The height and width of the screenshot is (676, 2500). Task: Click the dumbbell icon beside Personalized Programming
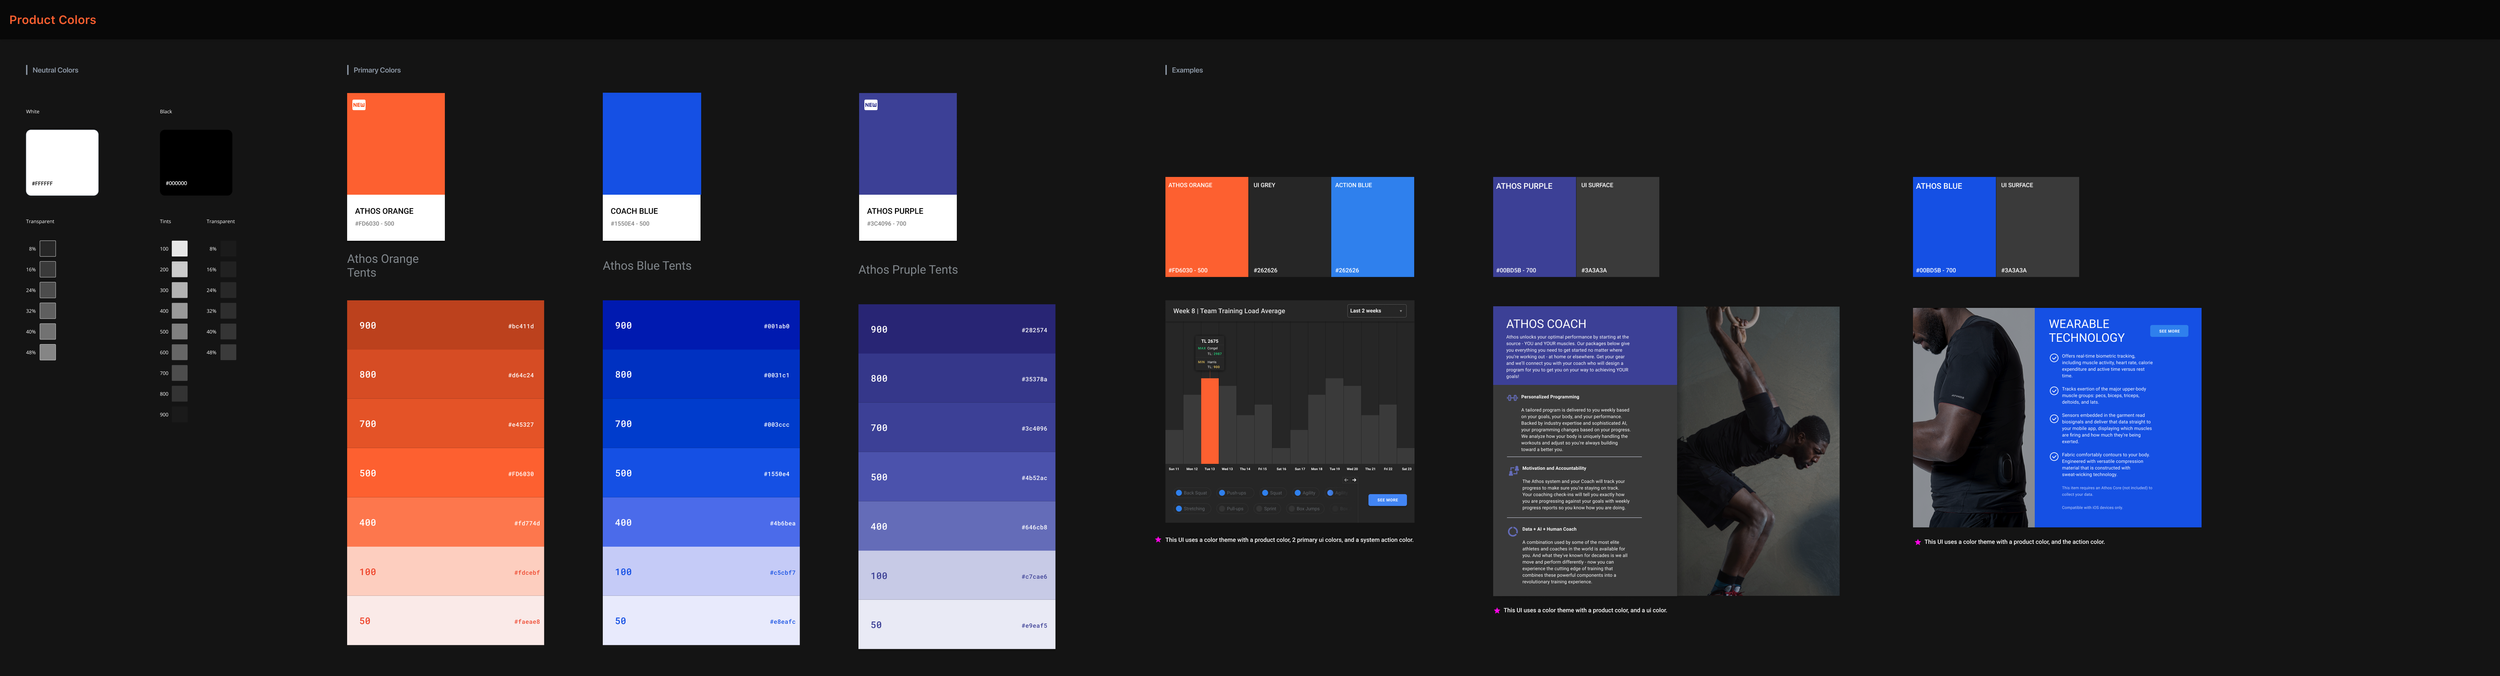tap(1512, 398)
